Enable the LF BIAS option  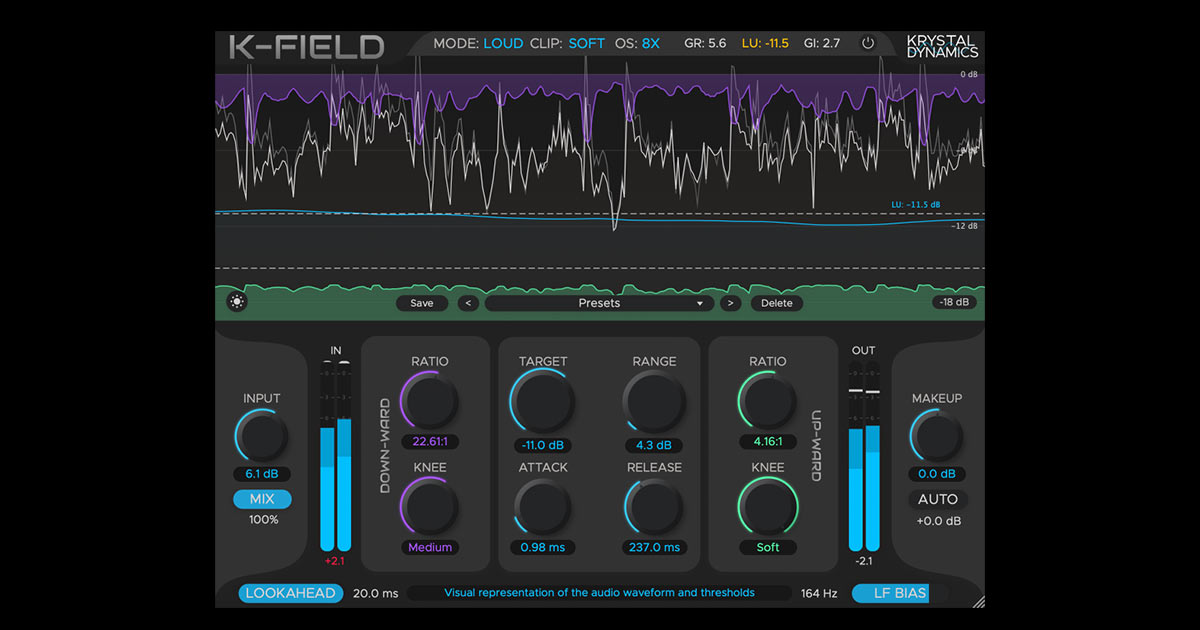pos(891,592)
